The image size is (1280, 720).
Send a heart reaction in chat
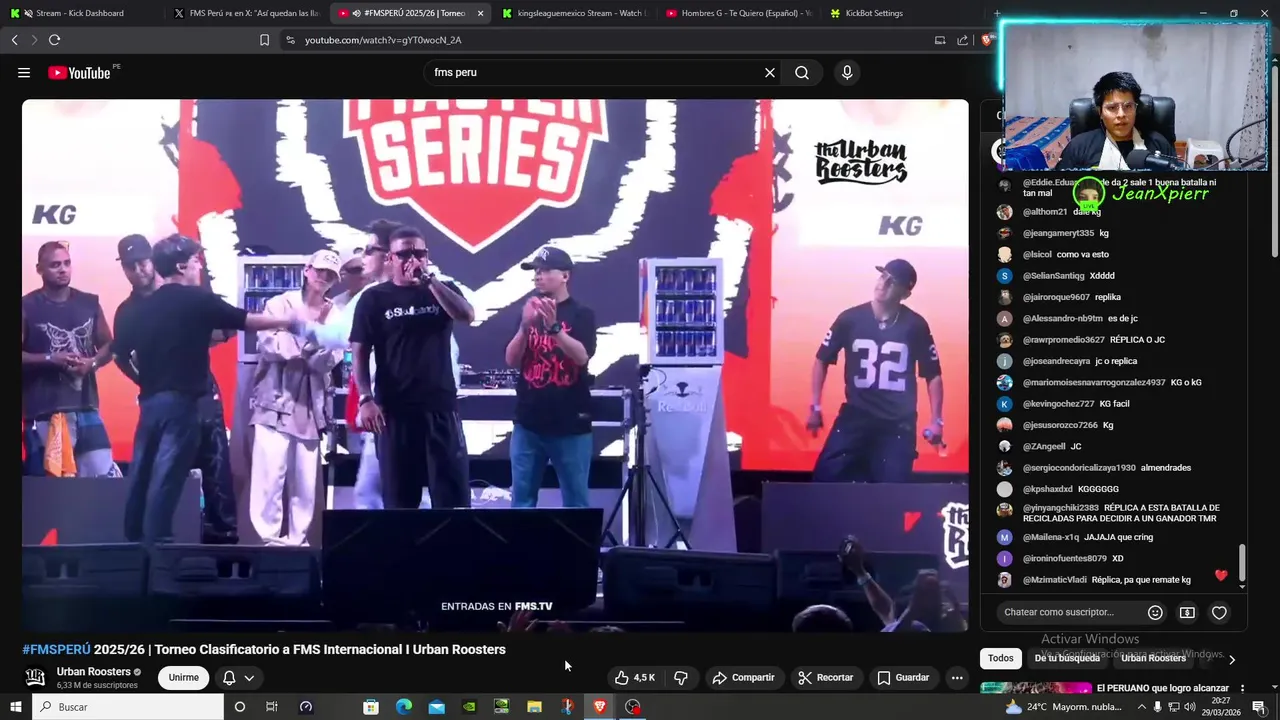[x=1219, y=612]
